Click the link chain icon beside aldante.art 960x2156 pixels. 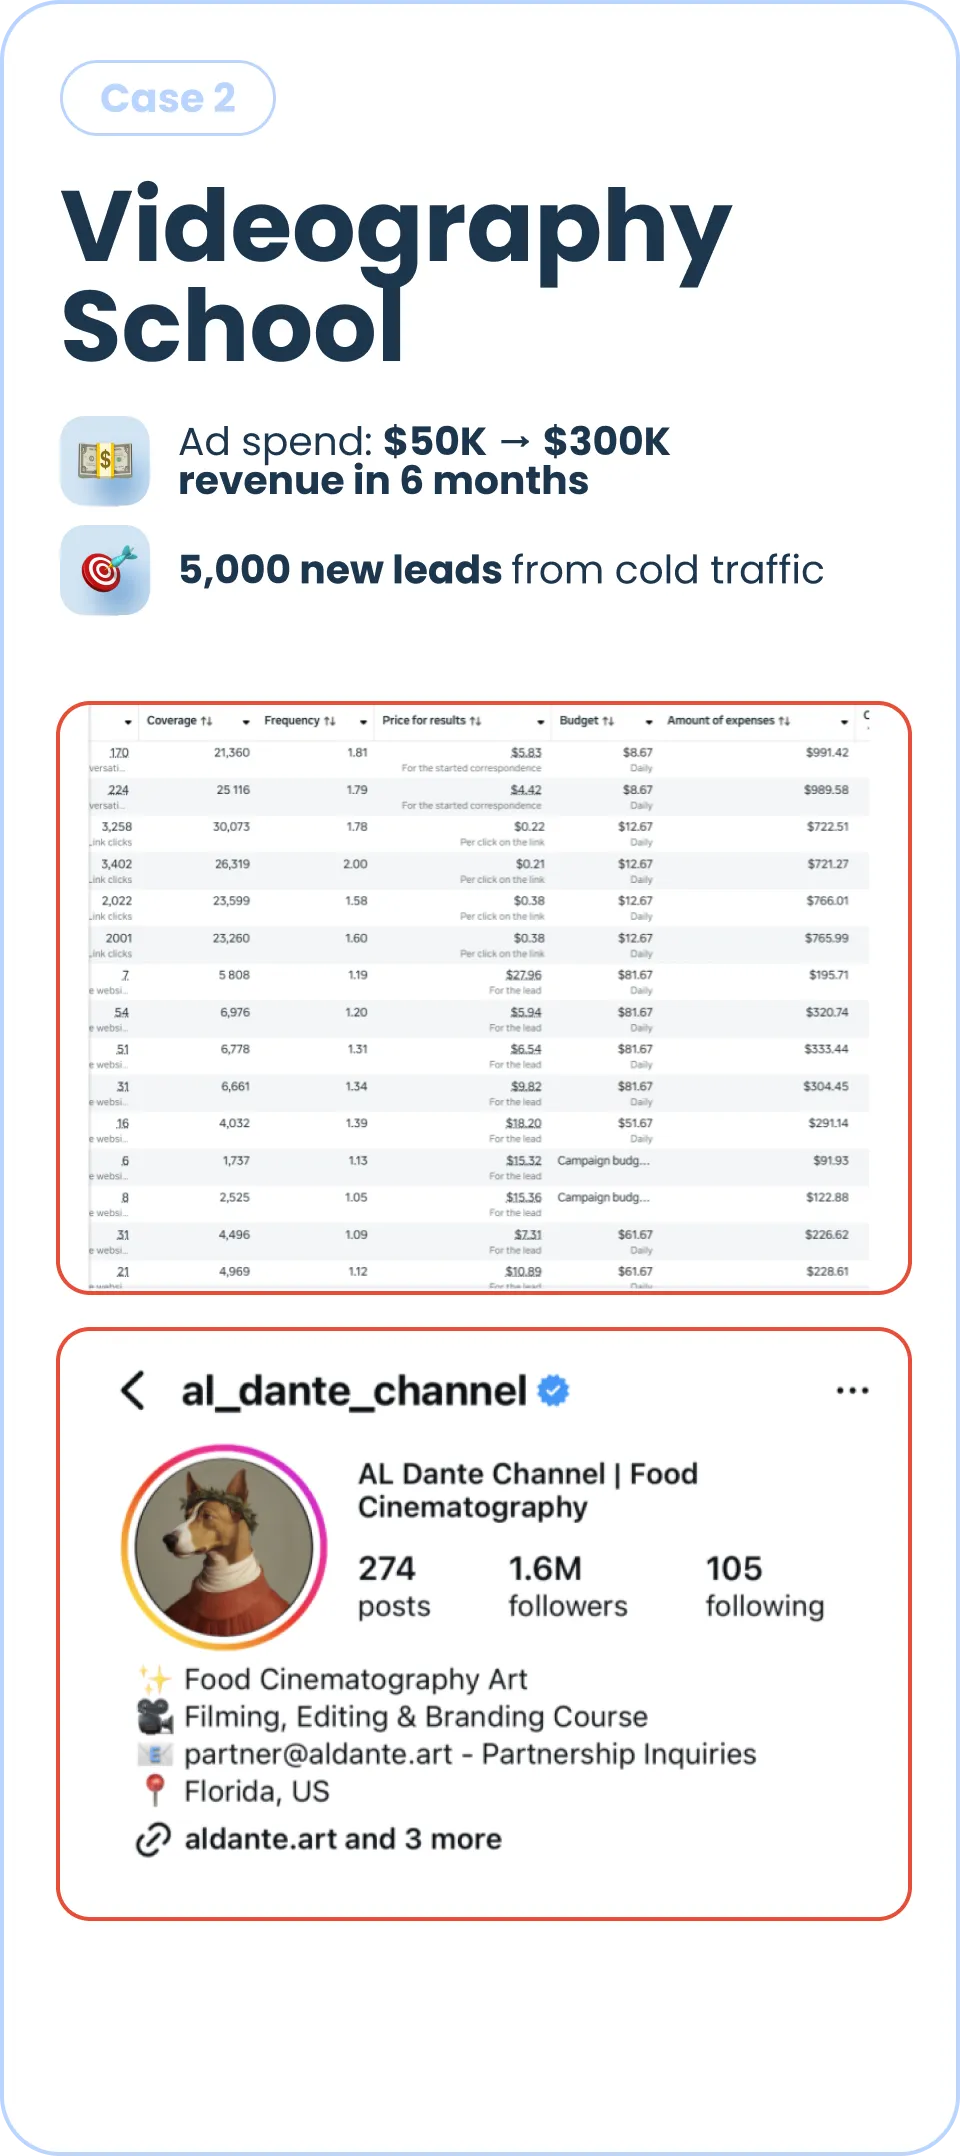(153, 1839)
